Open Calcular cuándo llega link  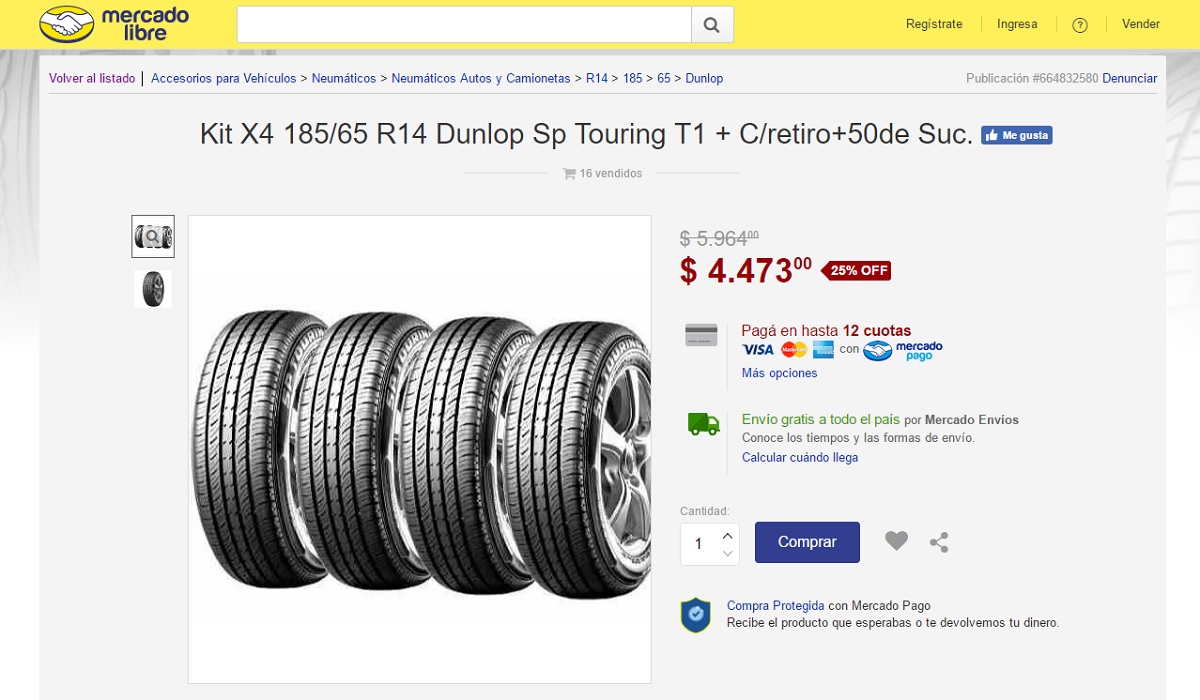click(x=799, y=457)
